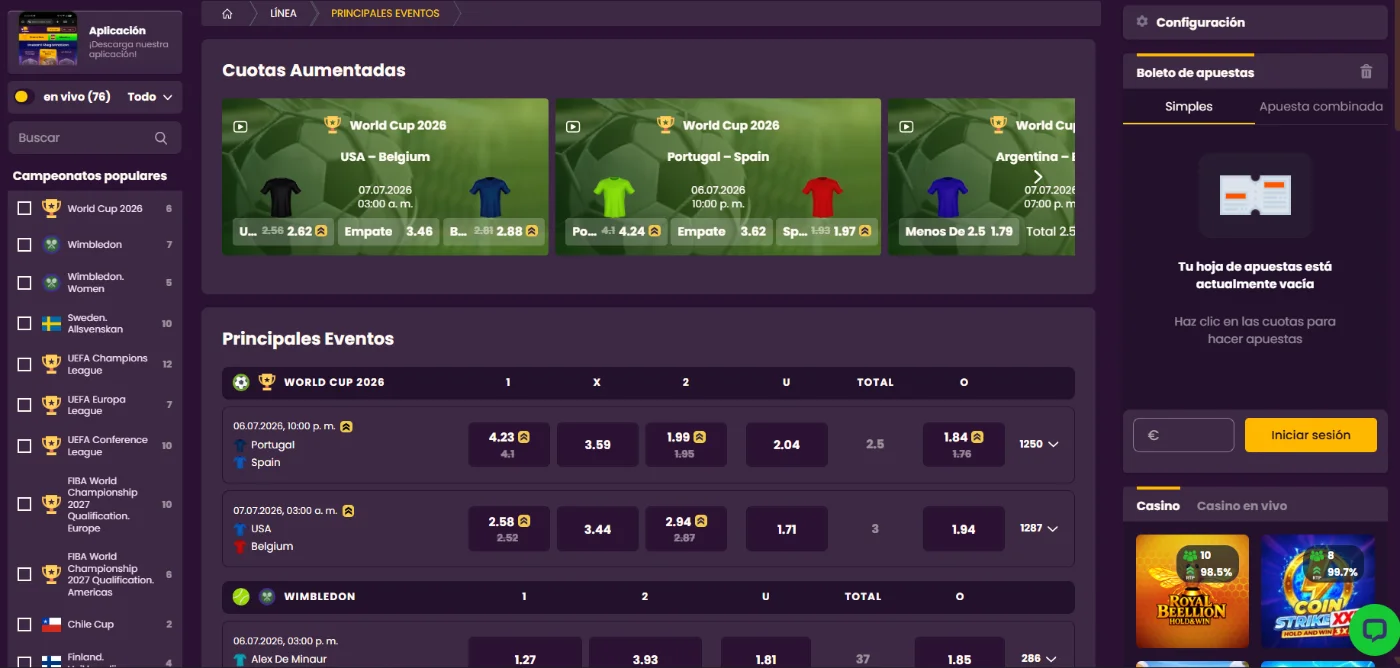Switch to Simples bet tab
Viewport: 1400px width, 668px height.
tap(1189, 107)
